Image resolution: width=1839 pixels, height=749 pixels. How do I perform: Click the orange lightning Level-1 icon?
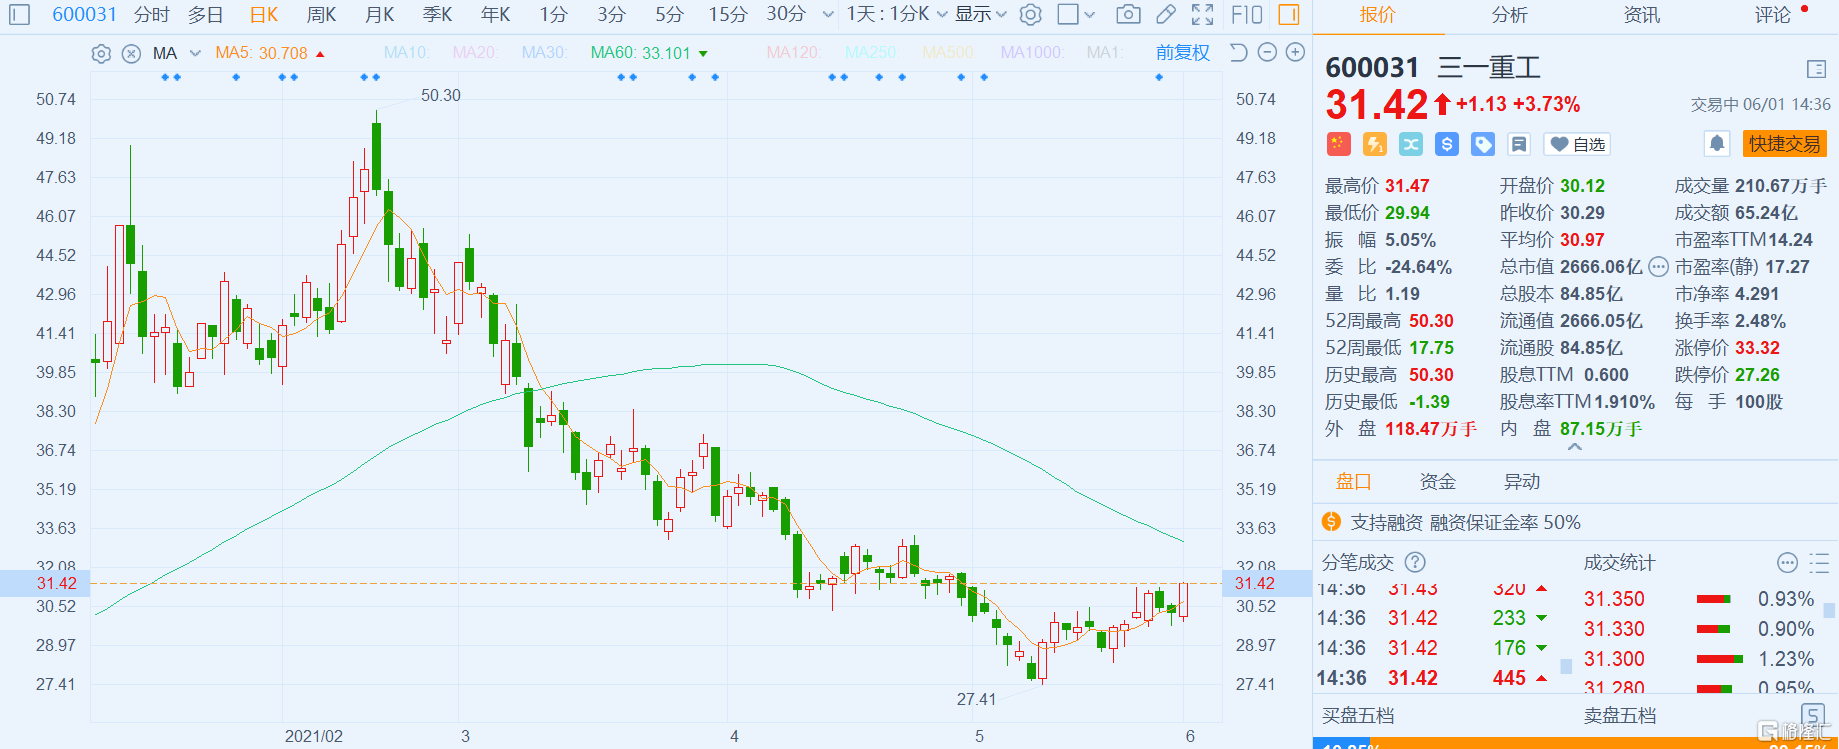click(1375, 144)
